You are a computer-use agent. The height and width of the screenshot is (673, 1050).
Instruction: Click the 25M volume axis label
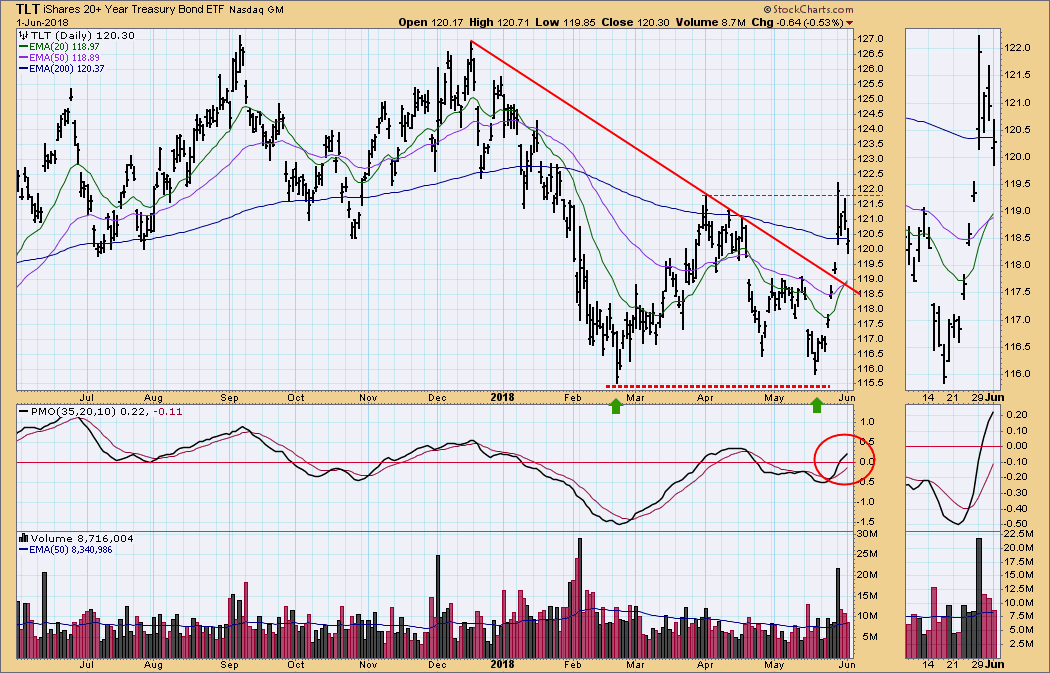pyautogui.click(x=868, y=554)
